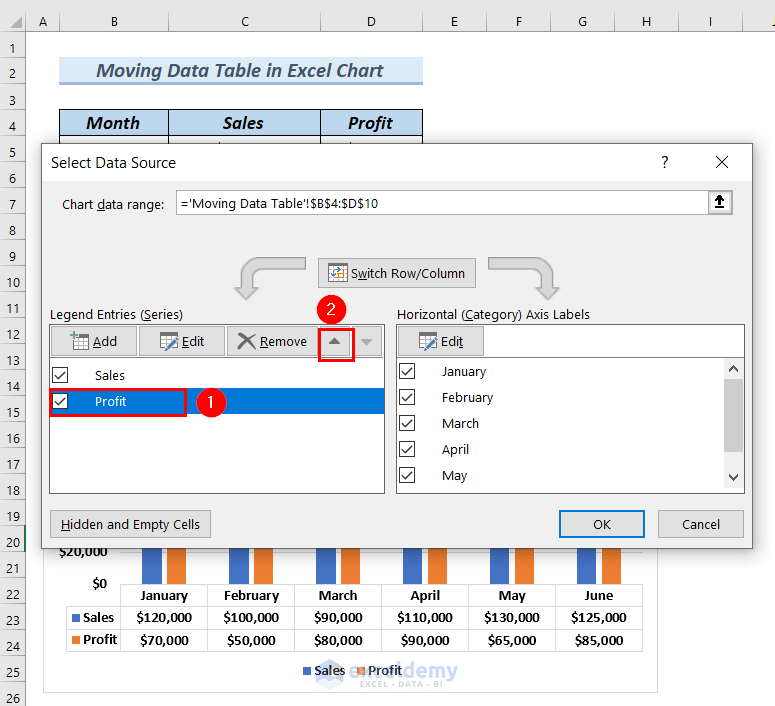Toggle the April category checkbox
This screenshot has width=775, height=706.
click(x=407, y=449)
